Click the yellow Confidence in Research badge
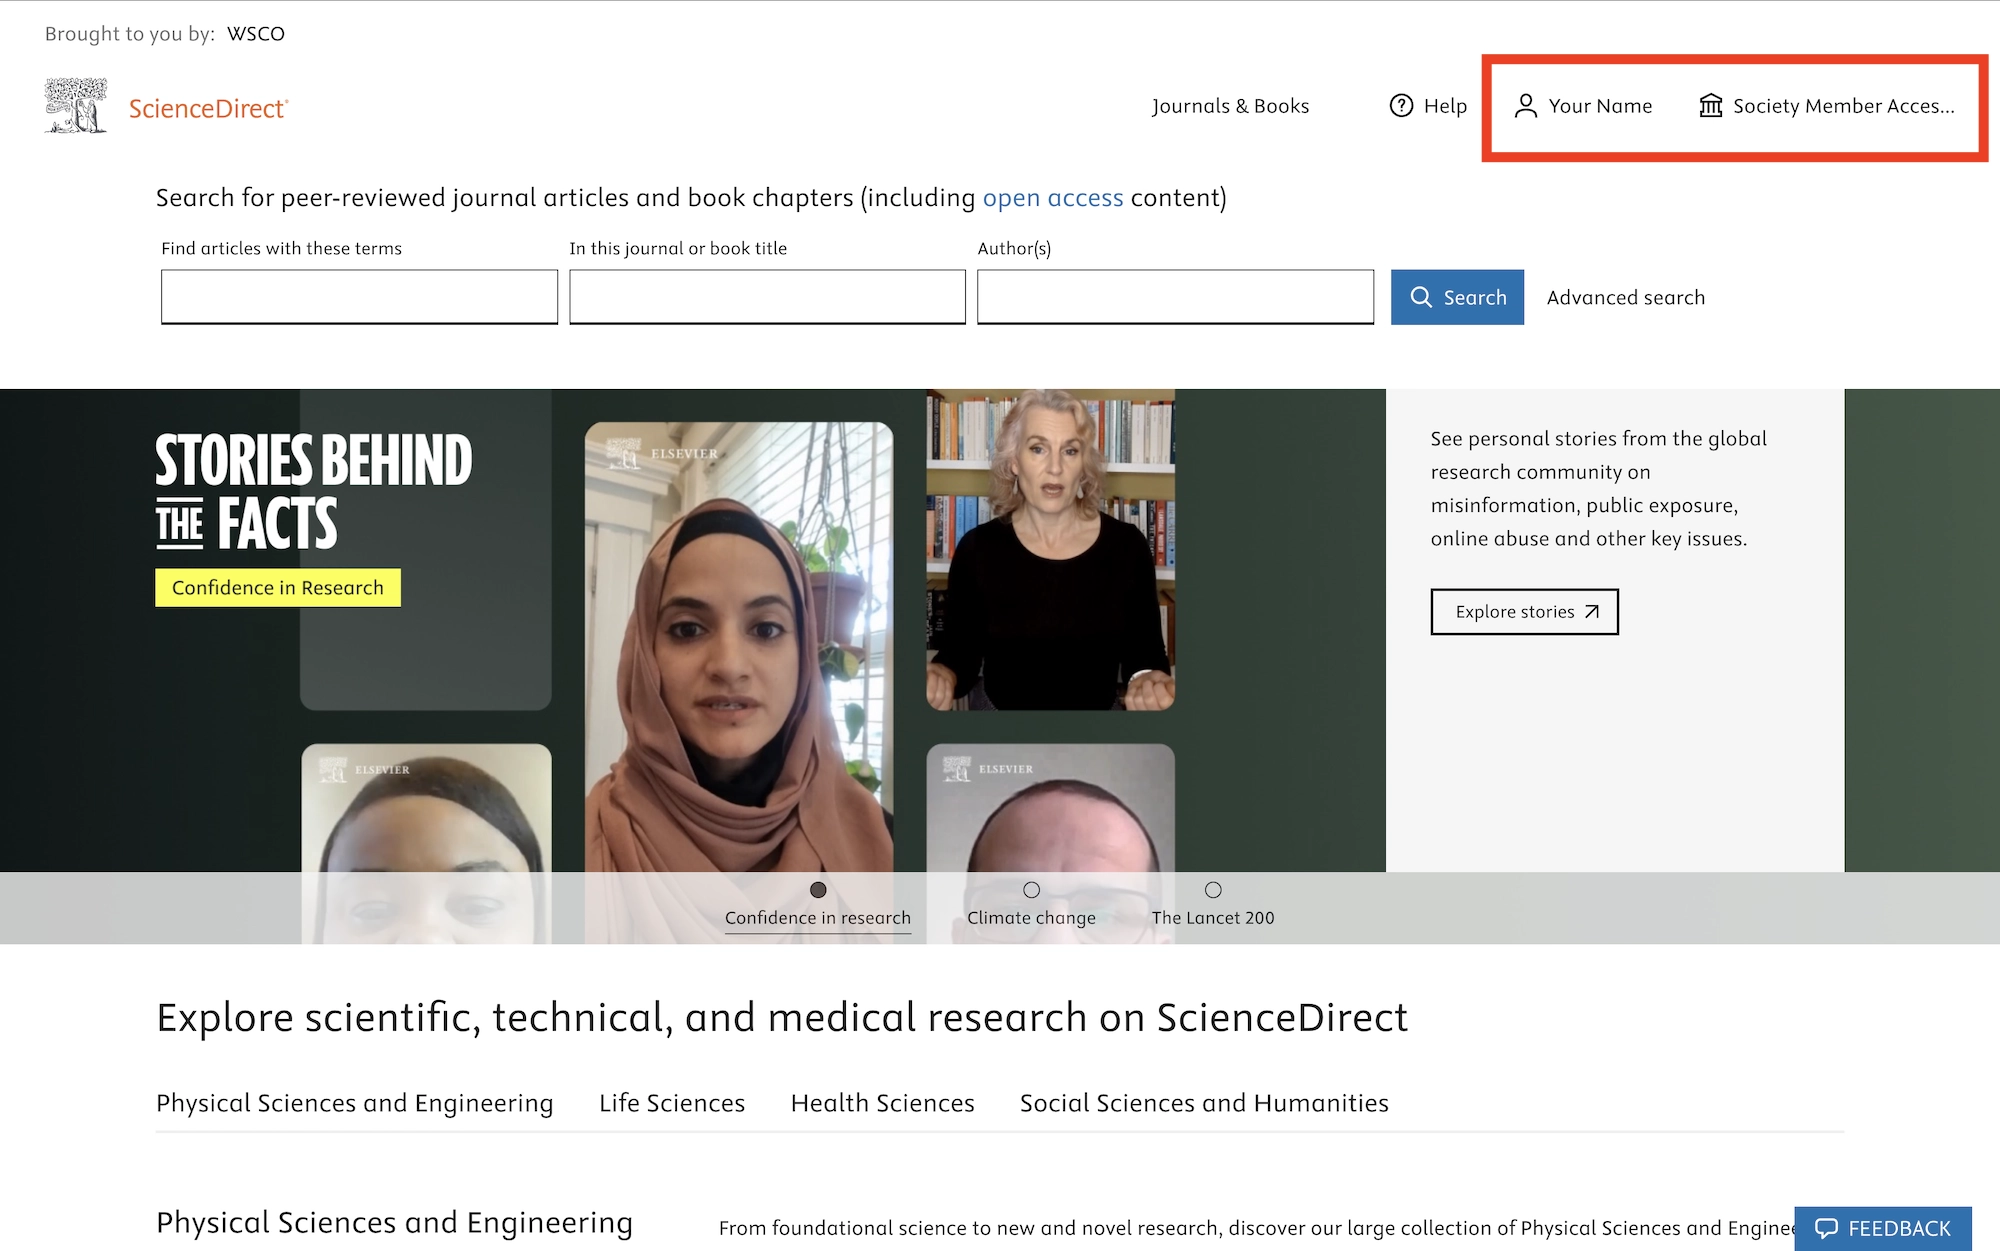This screenshot has width=2000, height=1251. pos(278,588)
